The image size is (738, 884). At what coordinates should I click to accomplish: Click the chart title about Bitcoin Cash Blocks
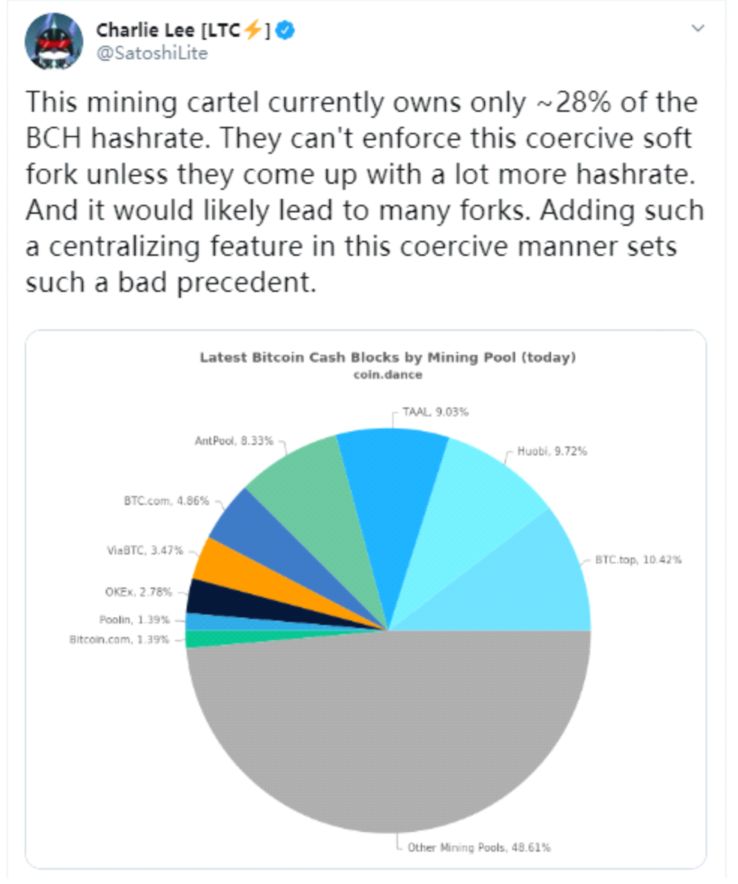(388, 357)
